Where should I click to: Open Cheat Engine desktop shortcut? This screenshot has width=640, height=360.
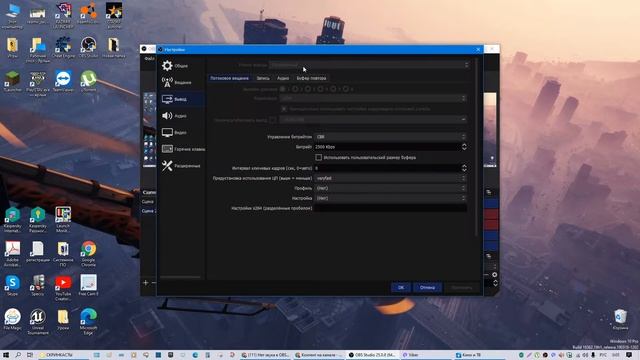pyautogui.click(x=63, y=47)
